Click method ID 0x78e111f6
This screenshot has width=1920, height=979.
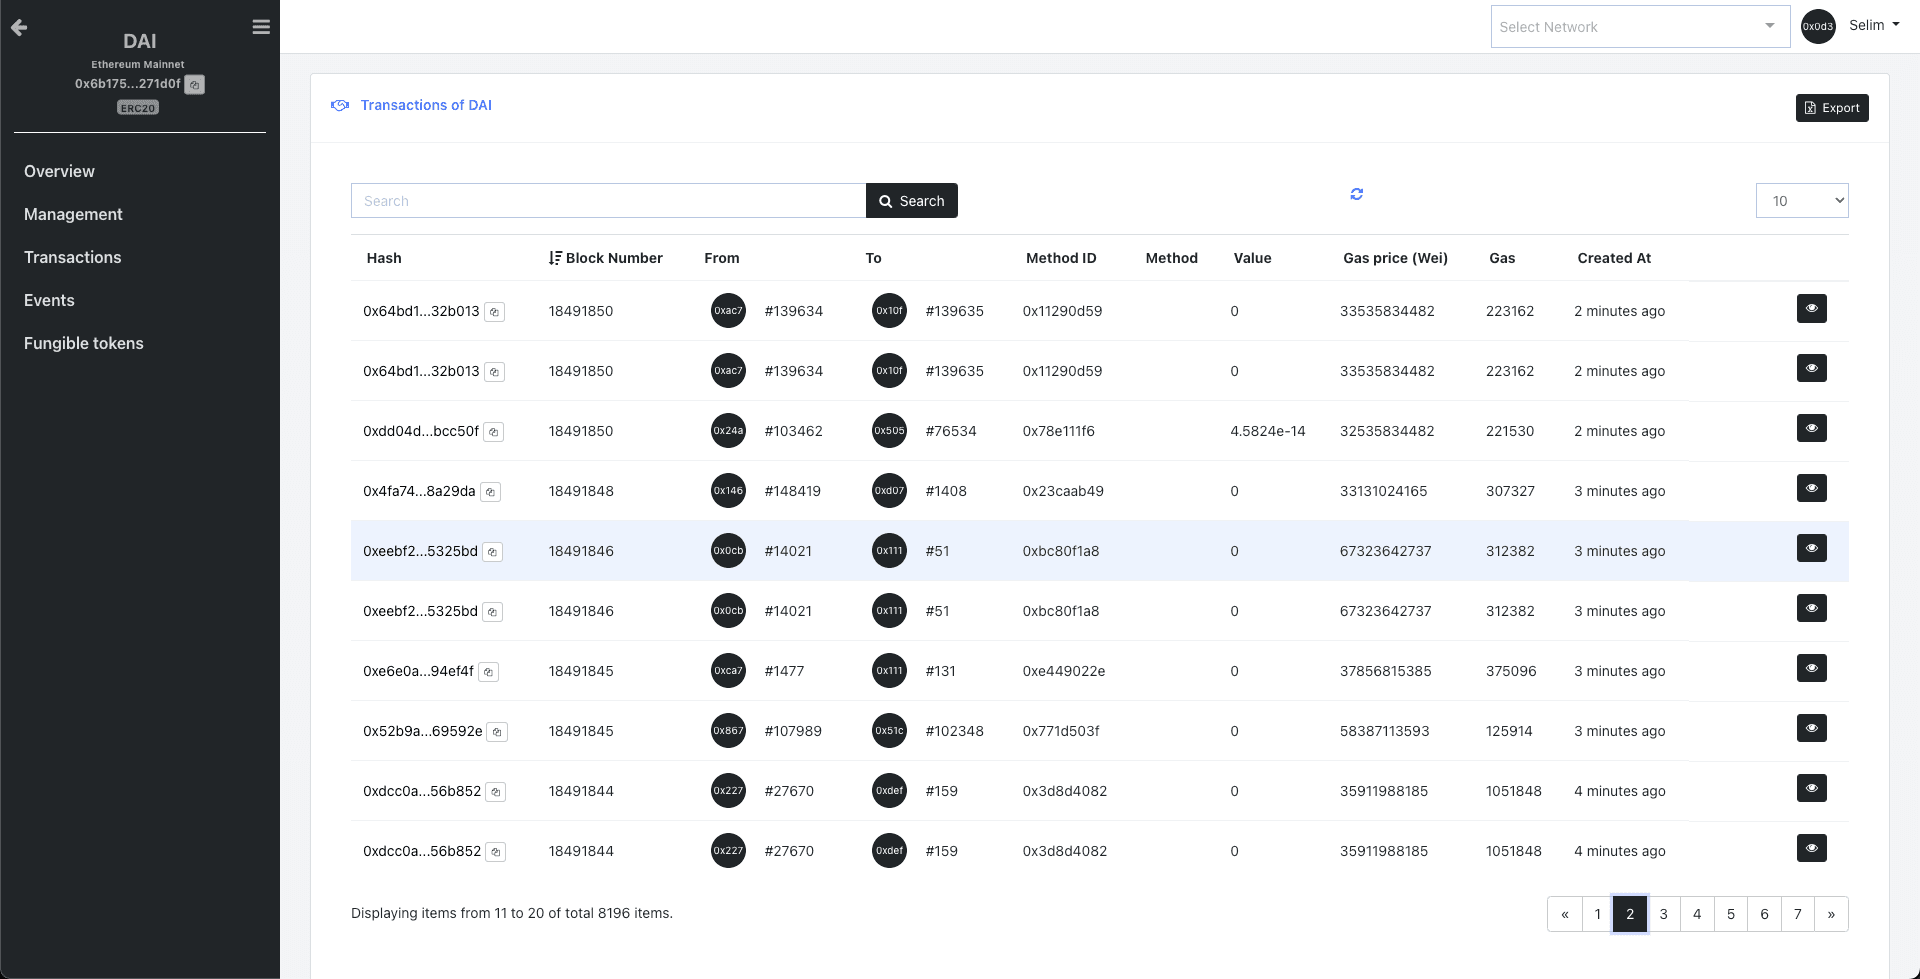(x=1058, y=431)
